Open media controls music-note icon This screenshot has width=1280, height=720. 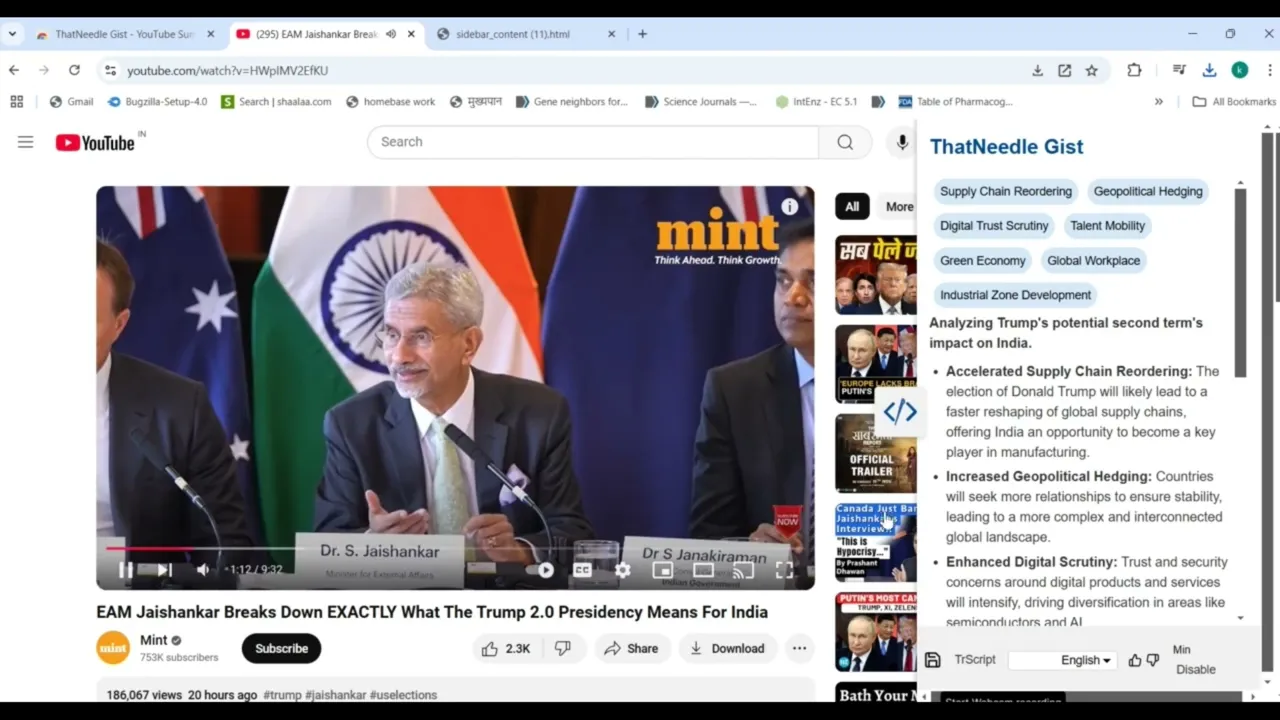coord(1179,70)
